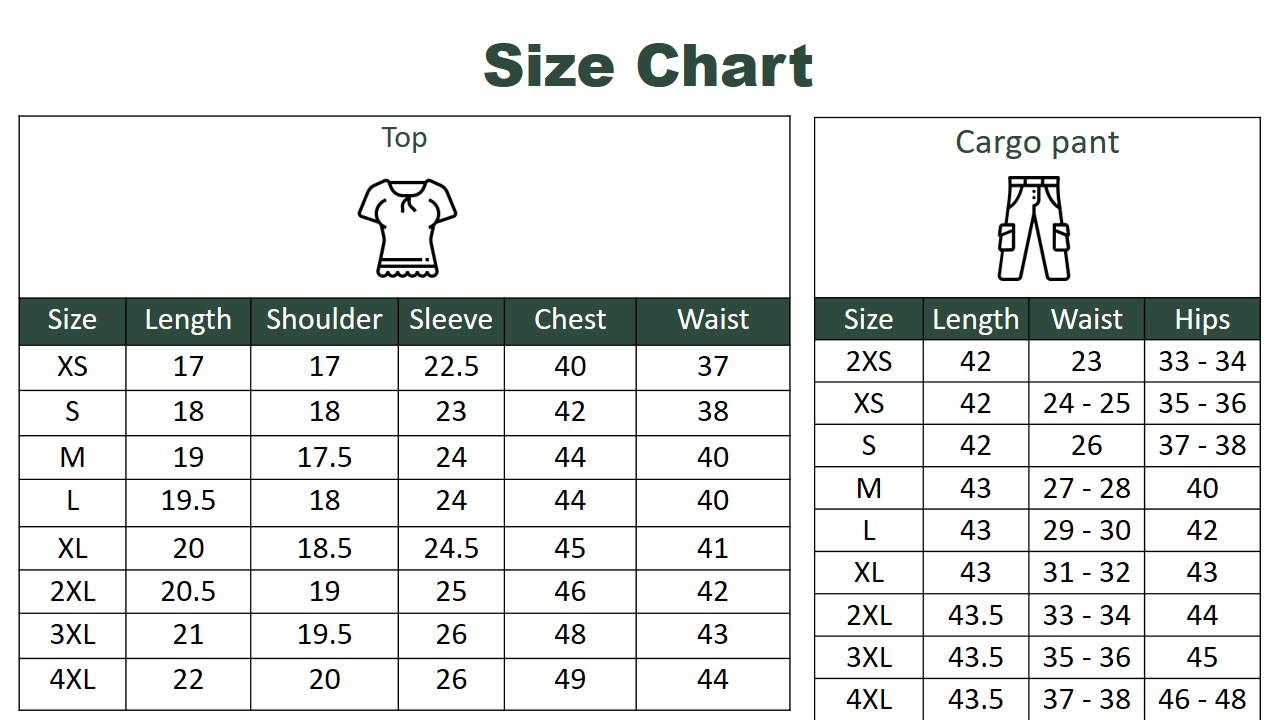Select the 'Cargo pant' table title text

1037,142
